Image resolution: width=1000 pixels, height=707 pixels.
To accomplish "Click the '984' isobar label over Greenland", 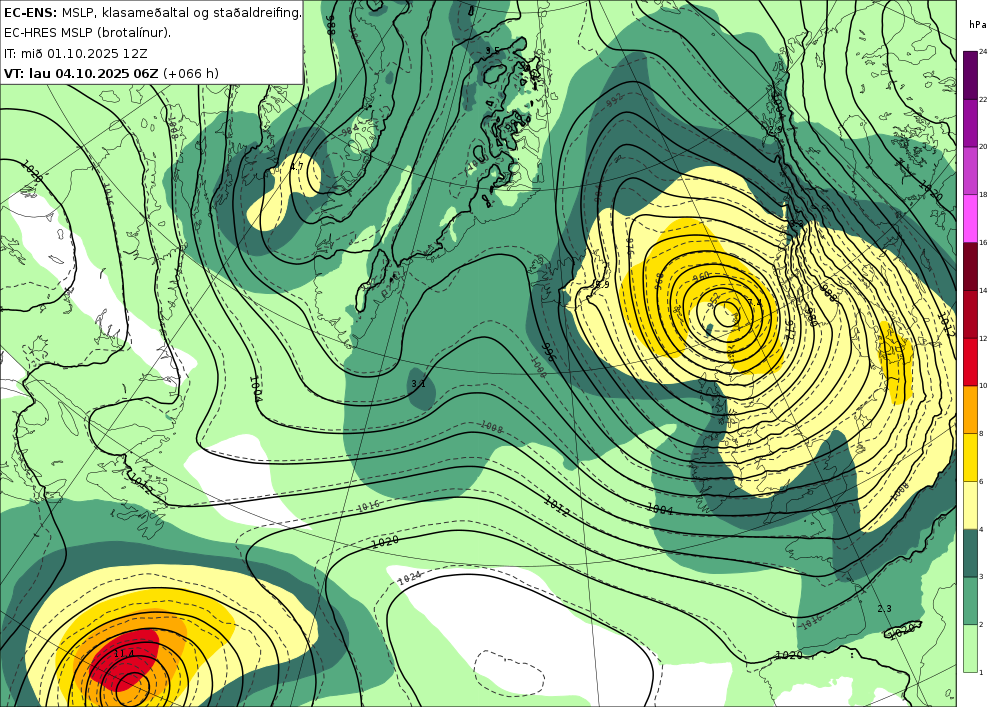I will coord(350,130).
